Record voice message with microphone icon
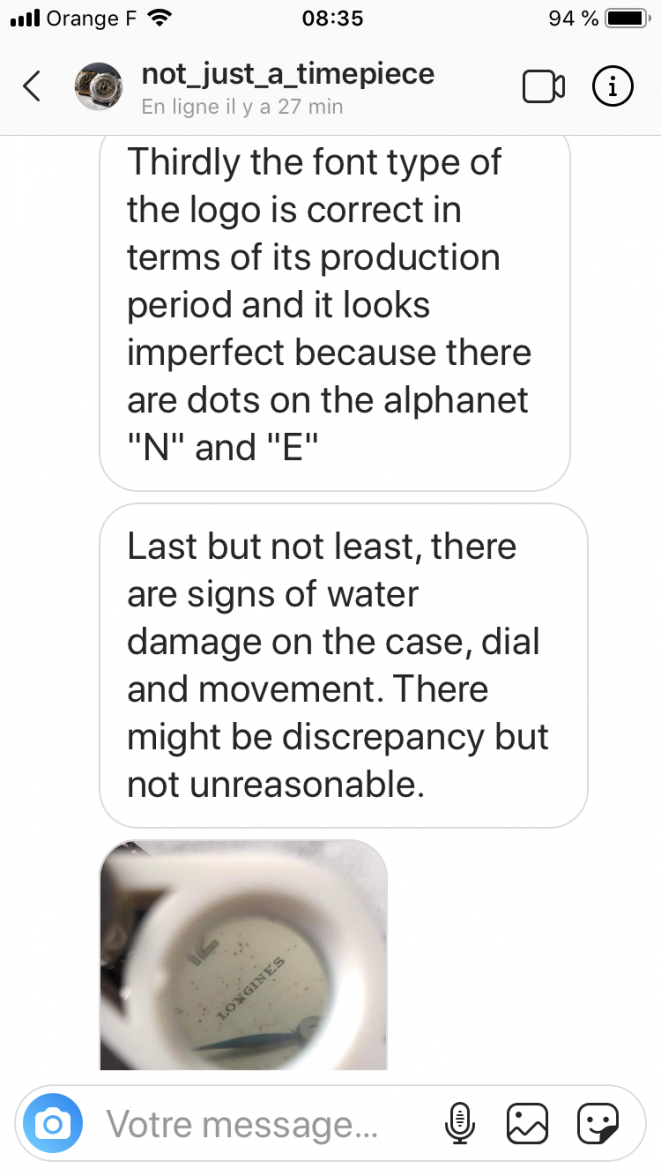Viewport: 661px width, 1176px height. (459, 1124)
